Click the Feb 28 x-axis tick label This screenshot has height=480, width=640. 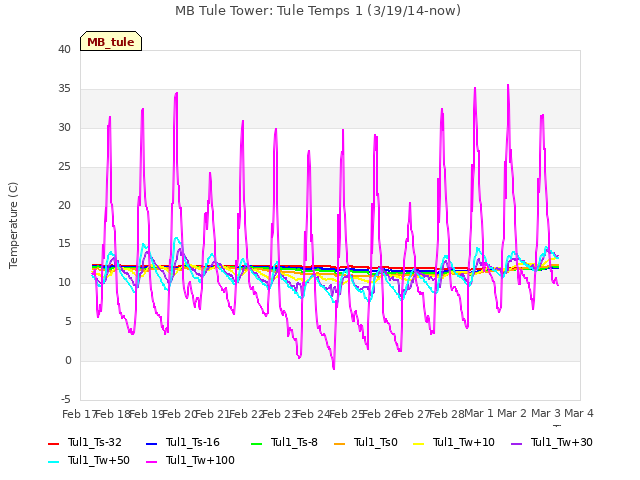447,414
